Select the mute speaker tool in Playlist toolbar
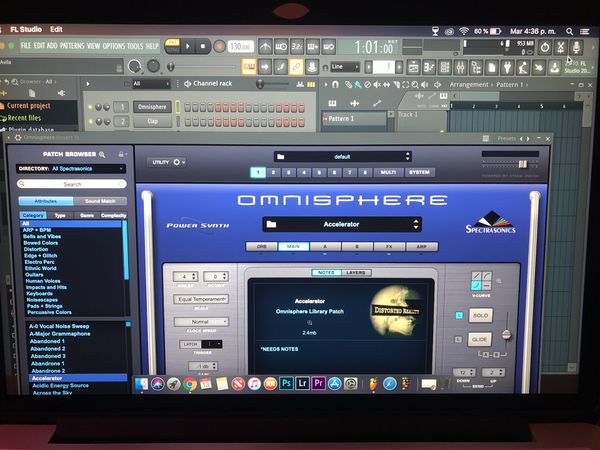Screen dimensions: 600x450 click(377, 85)
